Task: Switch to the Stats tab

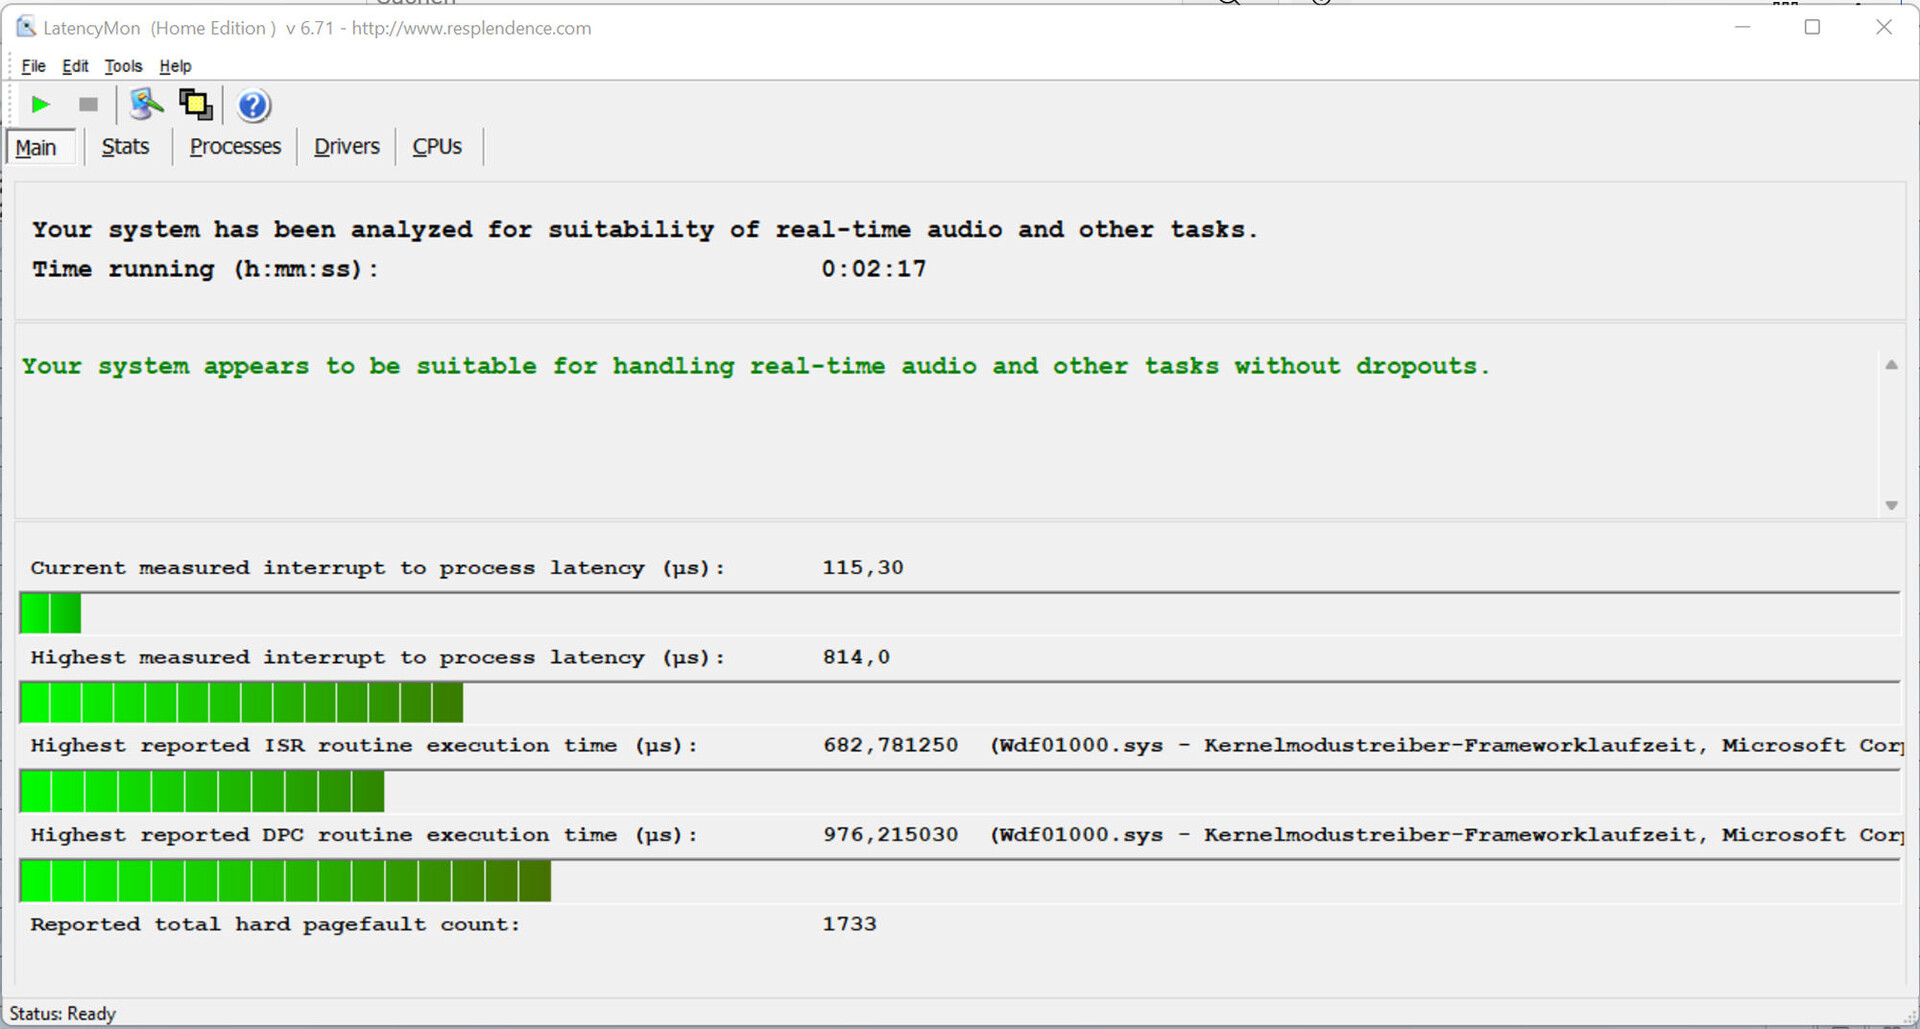Action: (x=125, y=147)
